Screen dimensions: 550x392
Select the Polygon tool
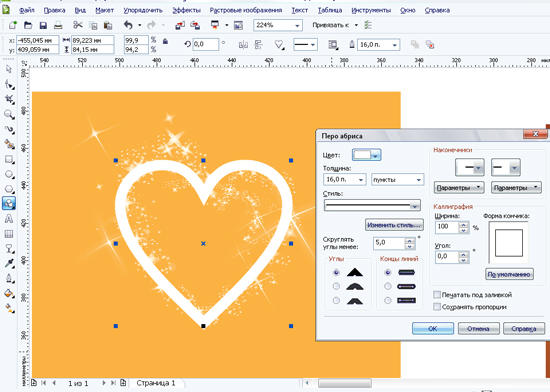tap(9, 189)
